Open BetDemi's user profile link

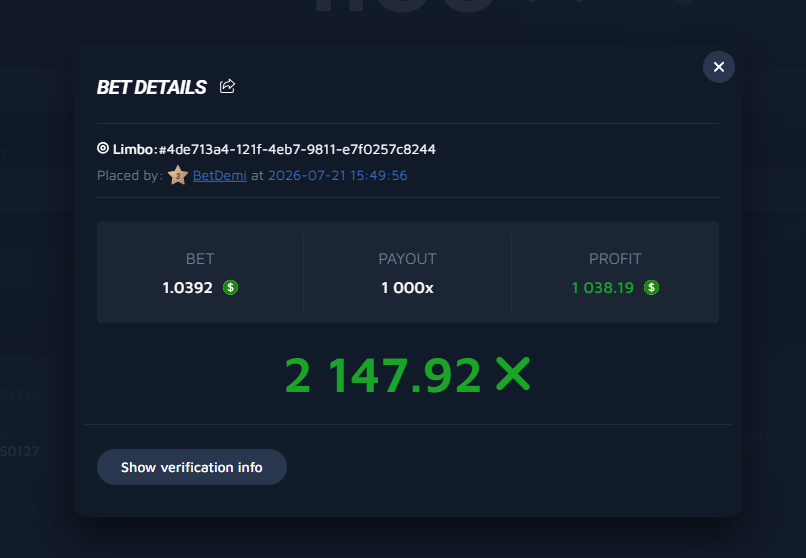[219, 175]
